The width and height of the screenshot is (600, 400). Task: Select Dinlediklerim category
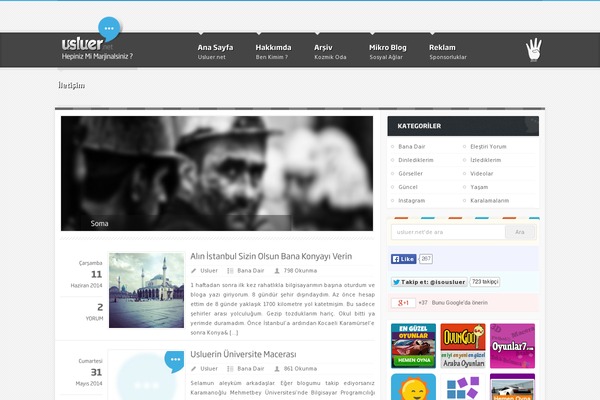pyautogui.click(x=416, y=160)
